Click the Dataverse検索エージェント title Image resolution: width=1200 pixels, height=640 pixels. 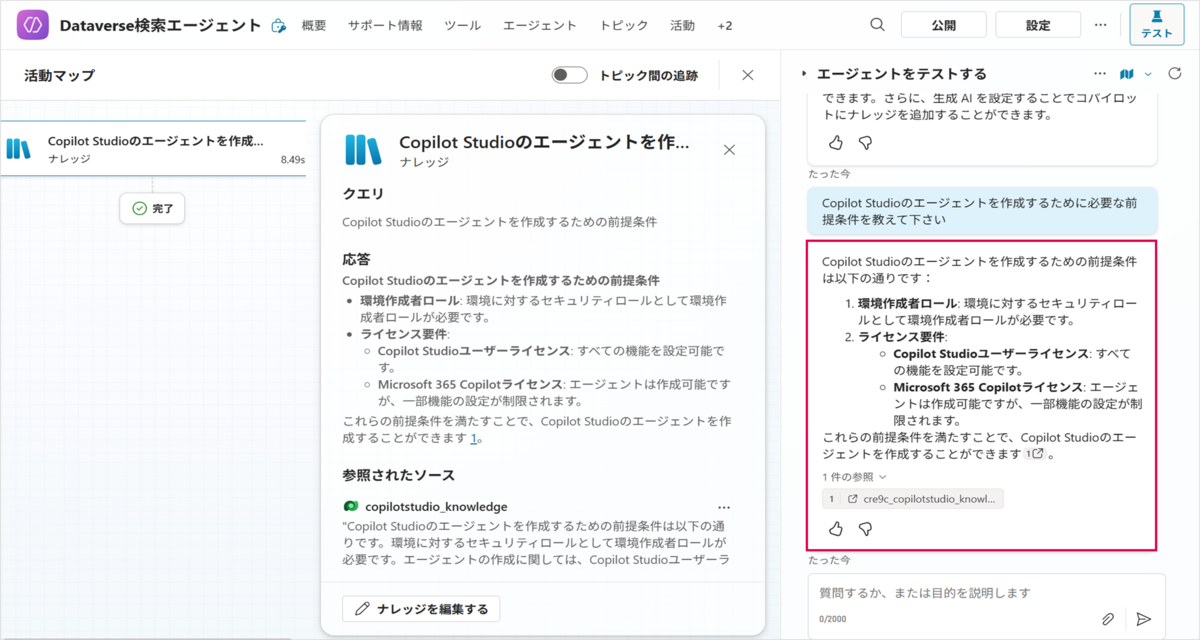pyautogui.click(x=160, y=25)
